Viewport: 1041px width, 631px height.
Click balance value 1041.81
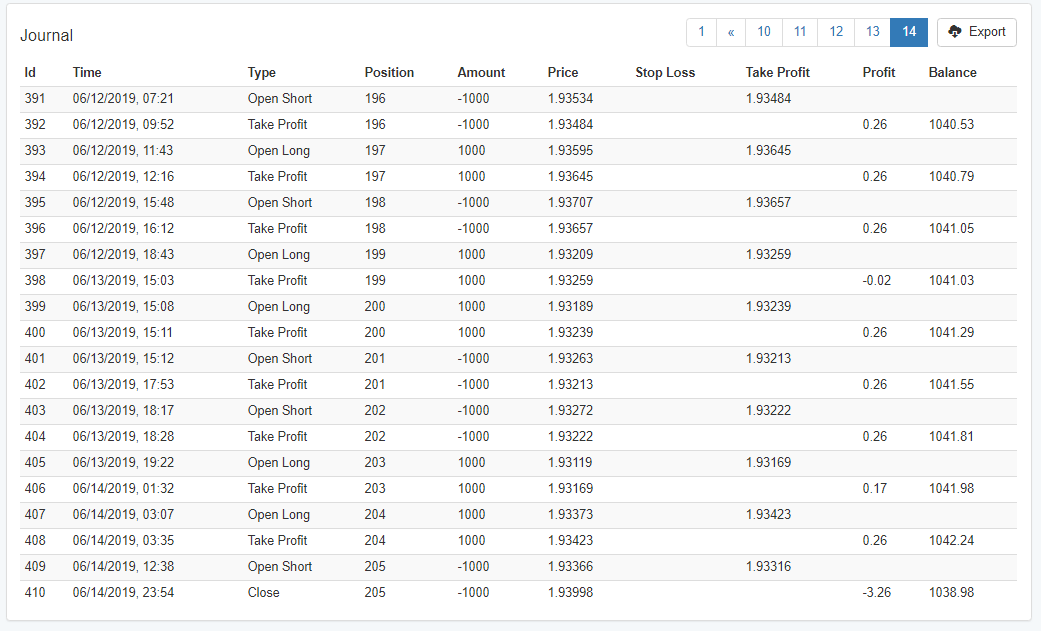(x=951, y=436)
